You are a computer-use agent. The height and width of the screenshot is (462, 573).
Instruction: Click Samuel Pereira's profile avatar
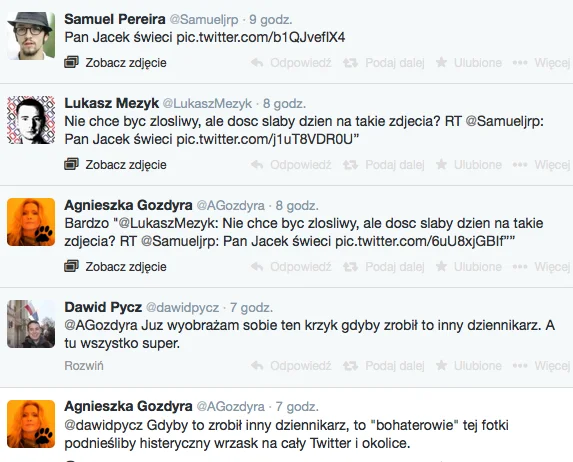[x=31, y=35]
